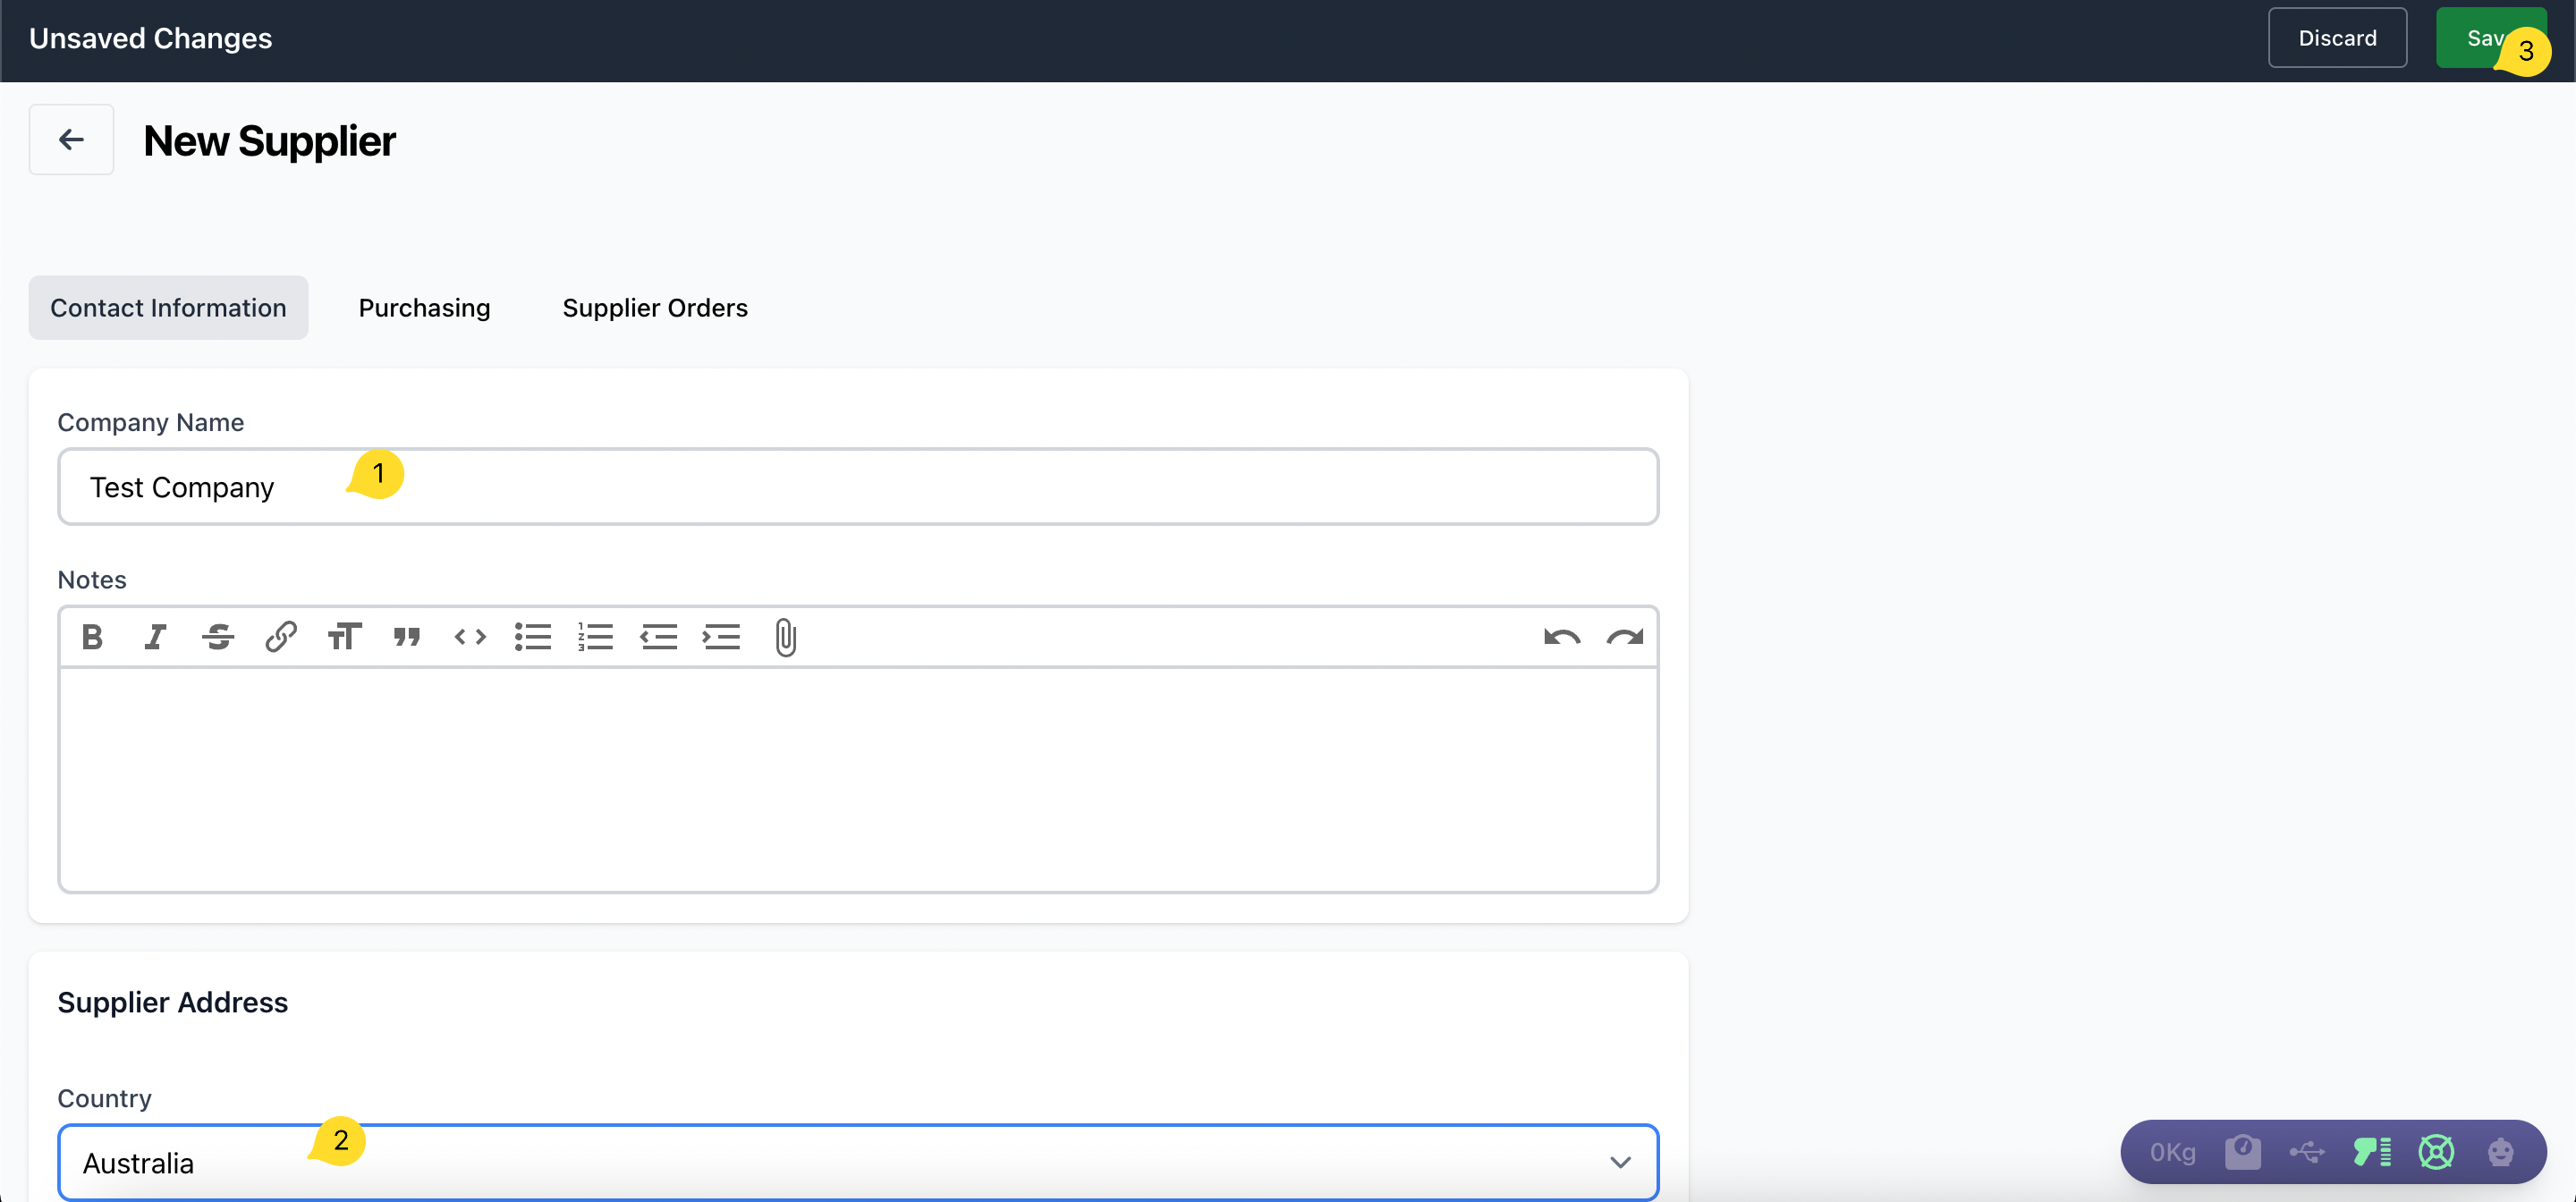2576x1202 pixels.
Task: Discard the unsaved changes
Action: (2337, 38)
